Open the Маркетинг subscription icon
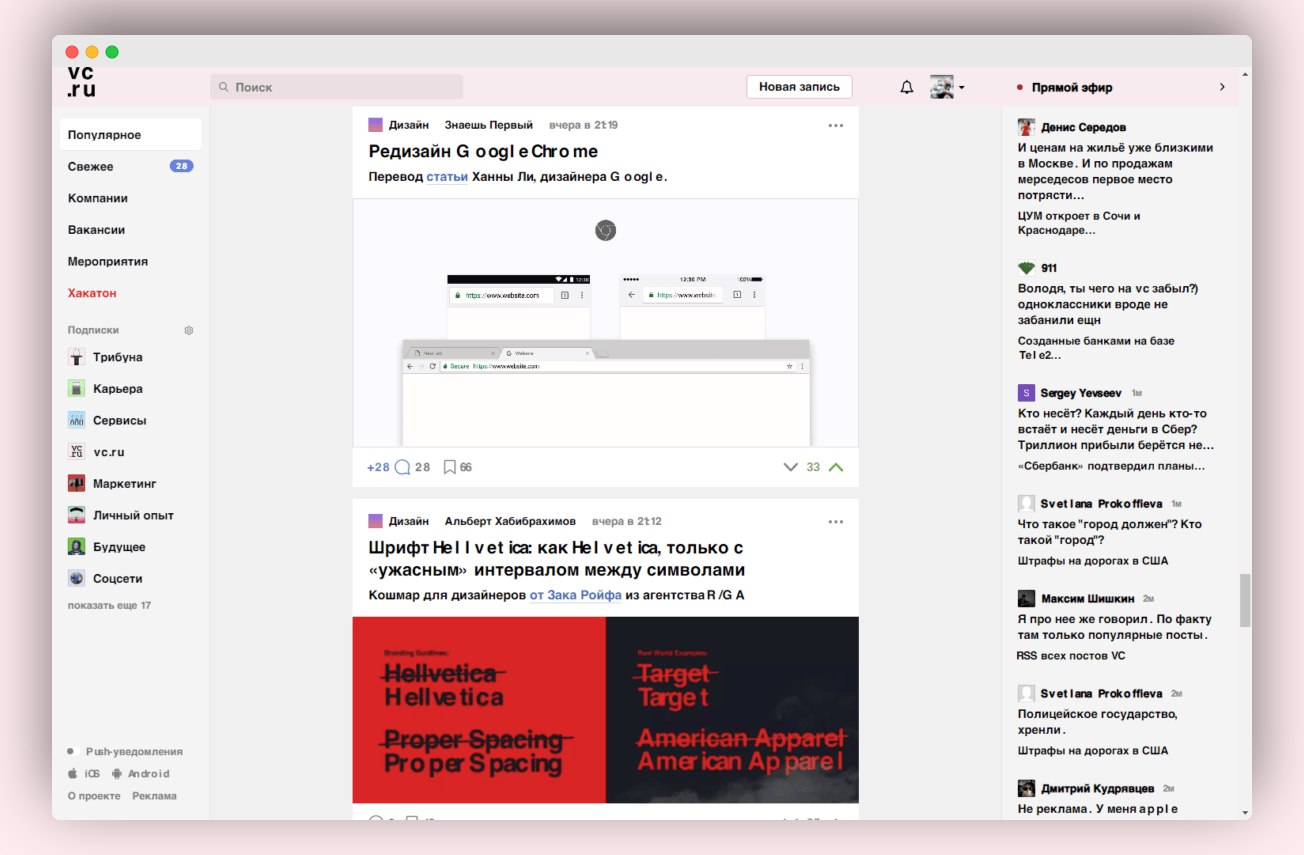 click(76, 483)
